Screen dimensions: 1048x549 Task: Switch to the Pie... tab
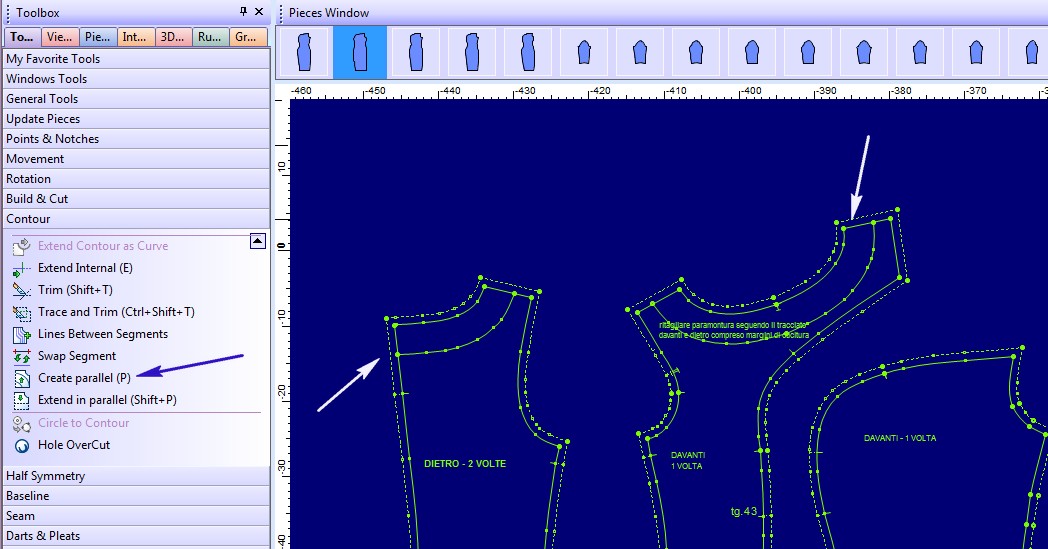tap(98, 37)
